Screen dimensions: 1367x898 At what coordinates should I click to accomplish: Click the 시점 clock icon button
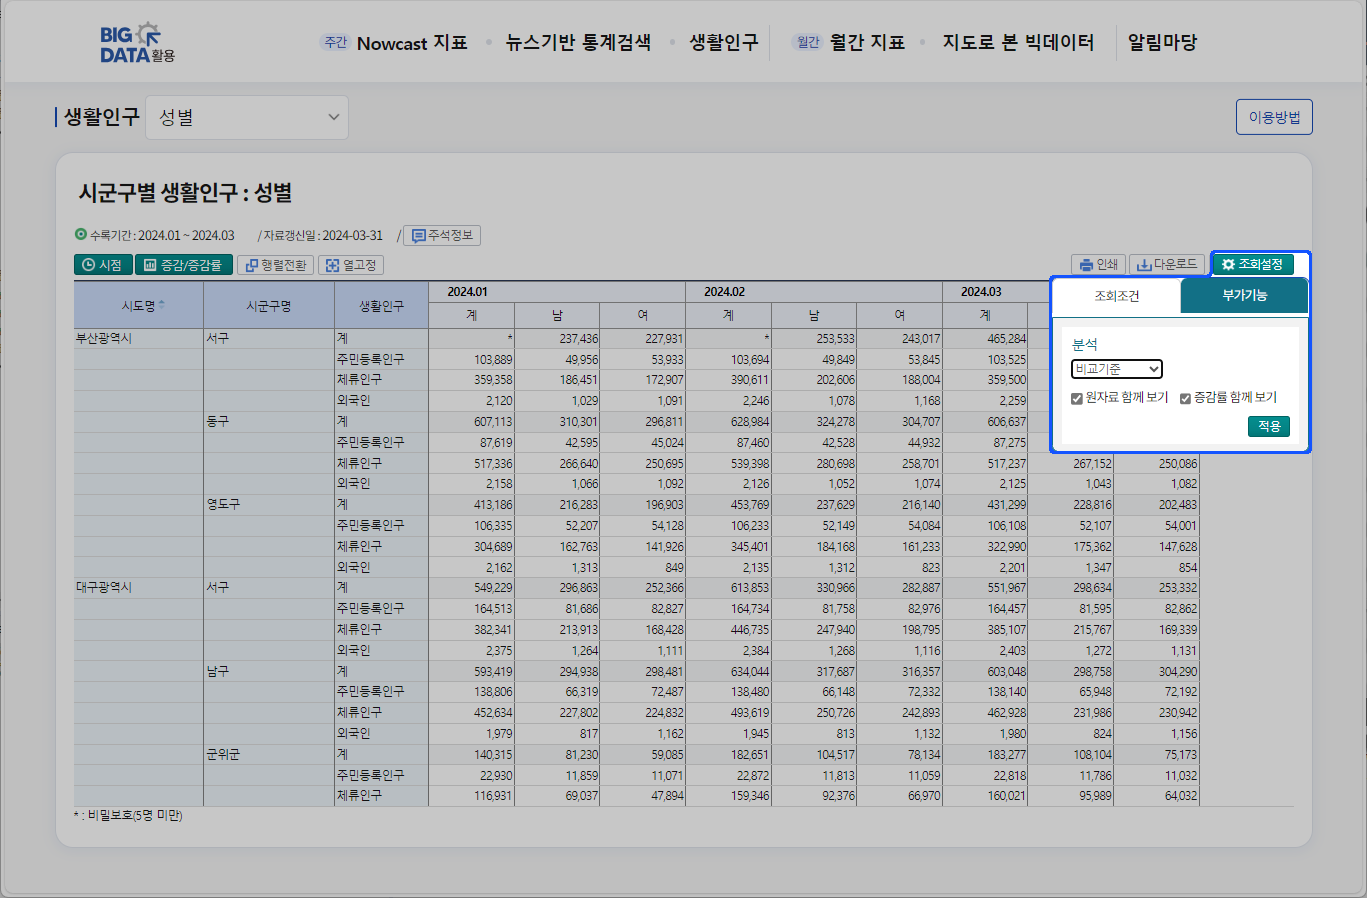click(102, 265)
